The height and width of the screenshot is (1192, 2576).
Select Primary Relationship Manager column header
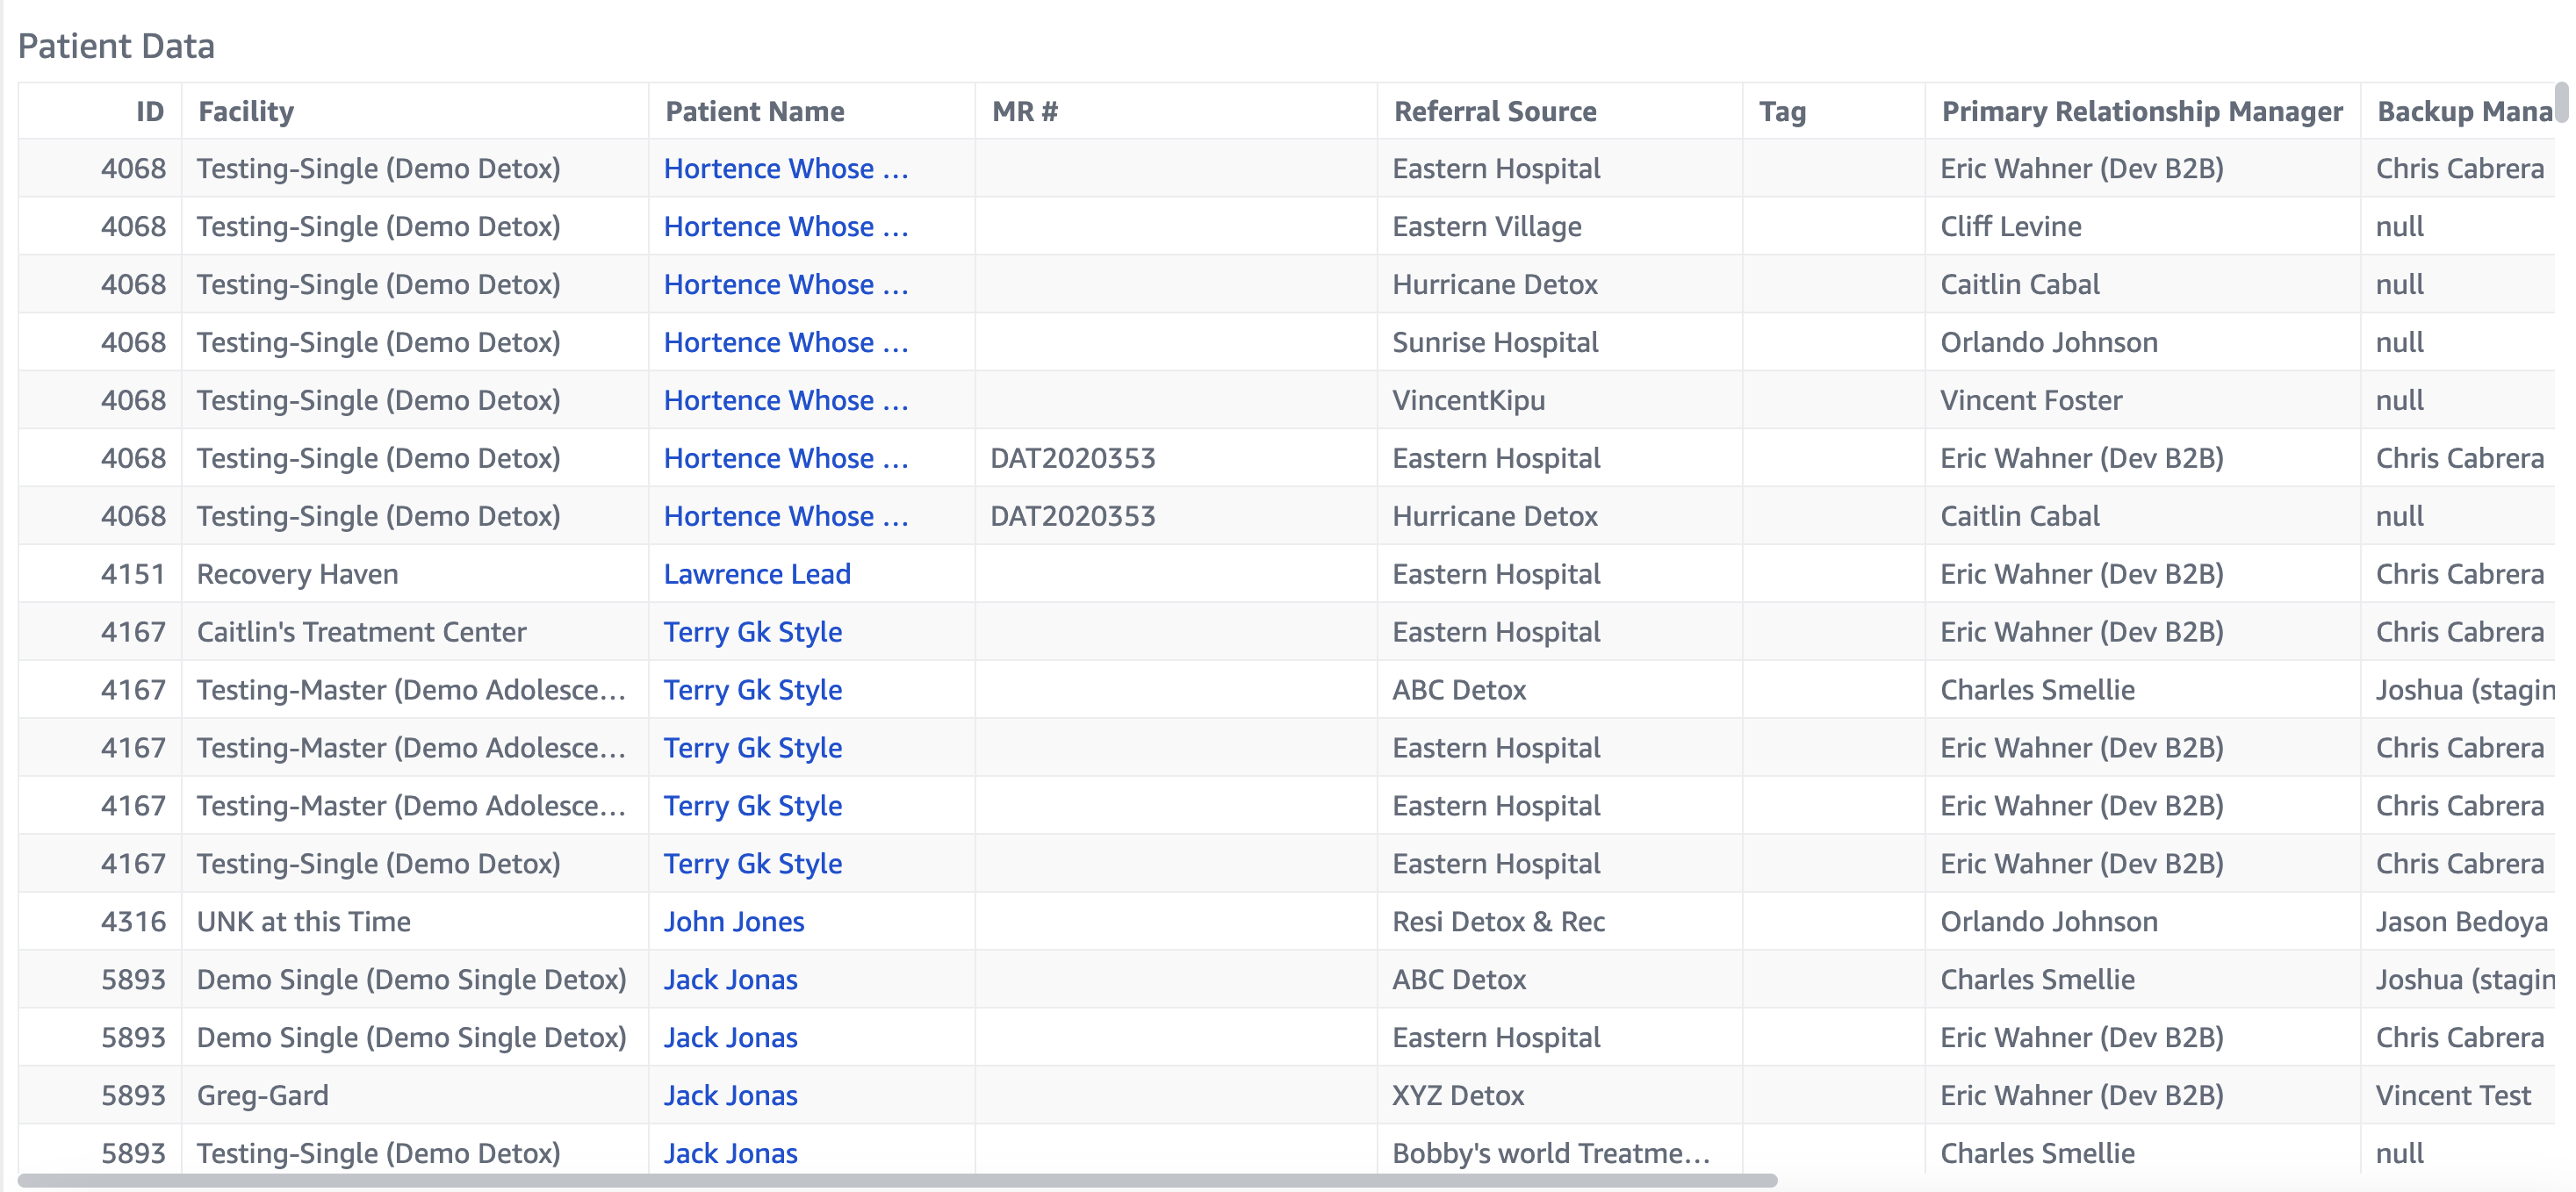2141,111
